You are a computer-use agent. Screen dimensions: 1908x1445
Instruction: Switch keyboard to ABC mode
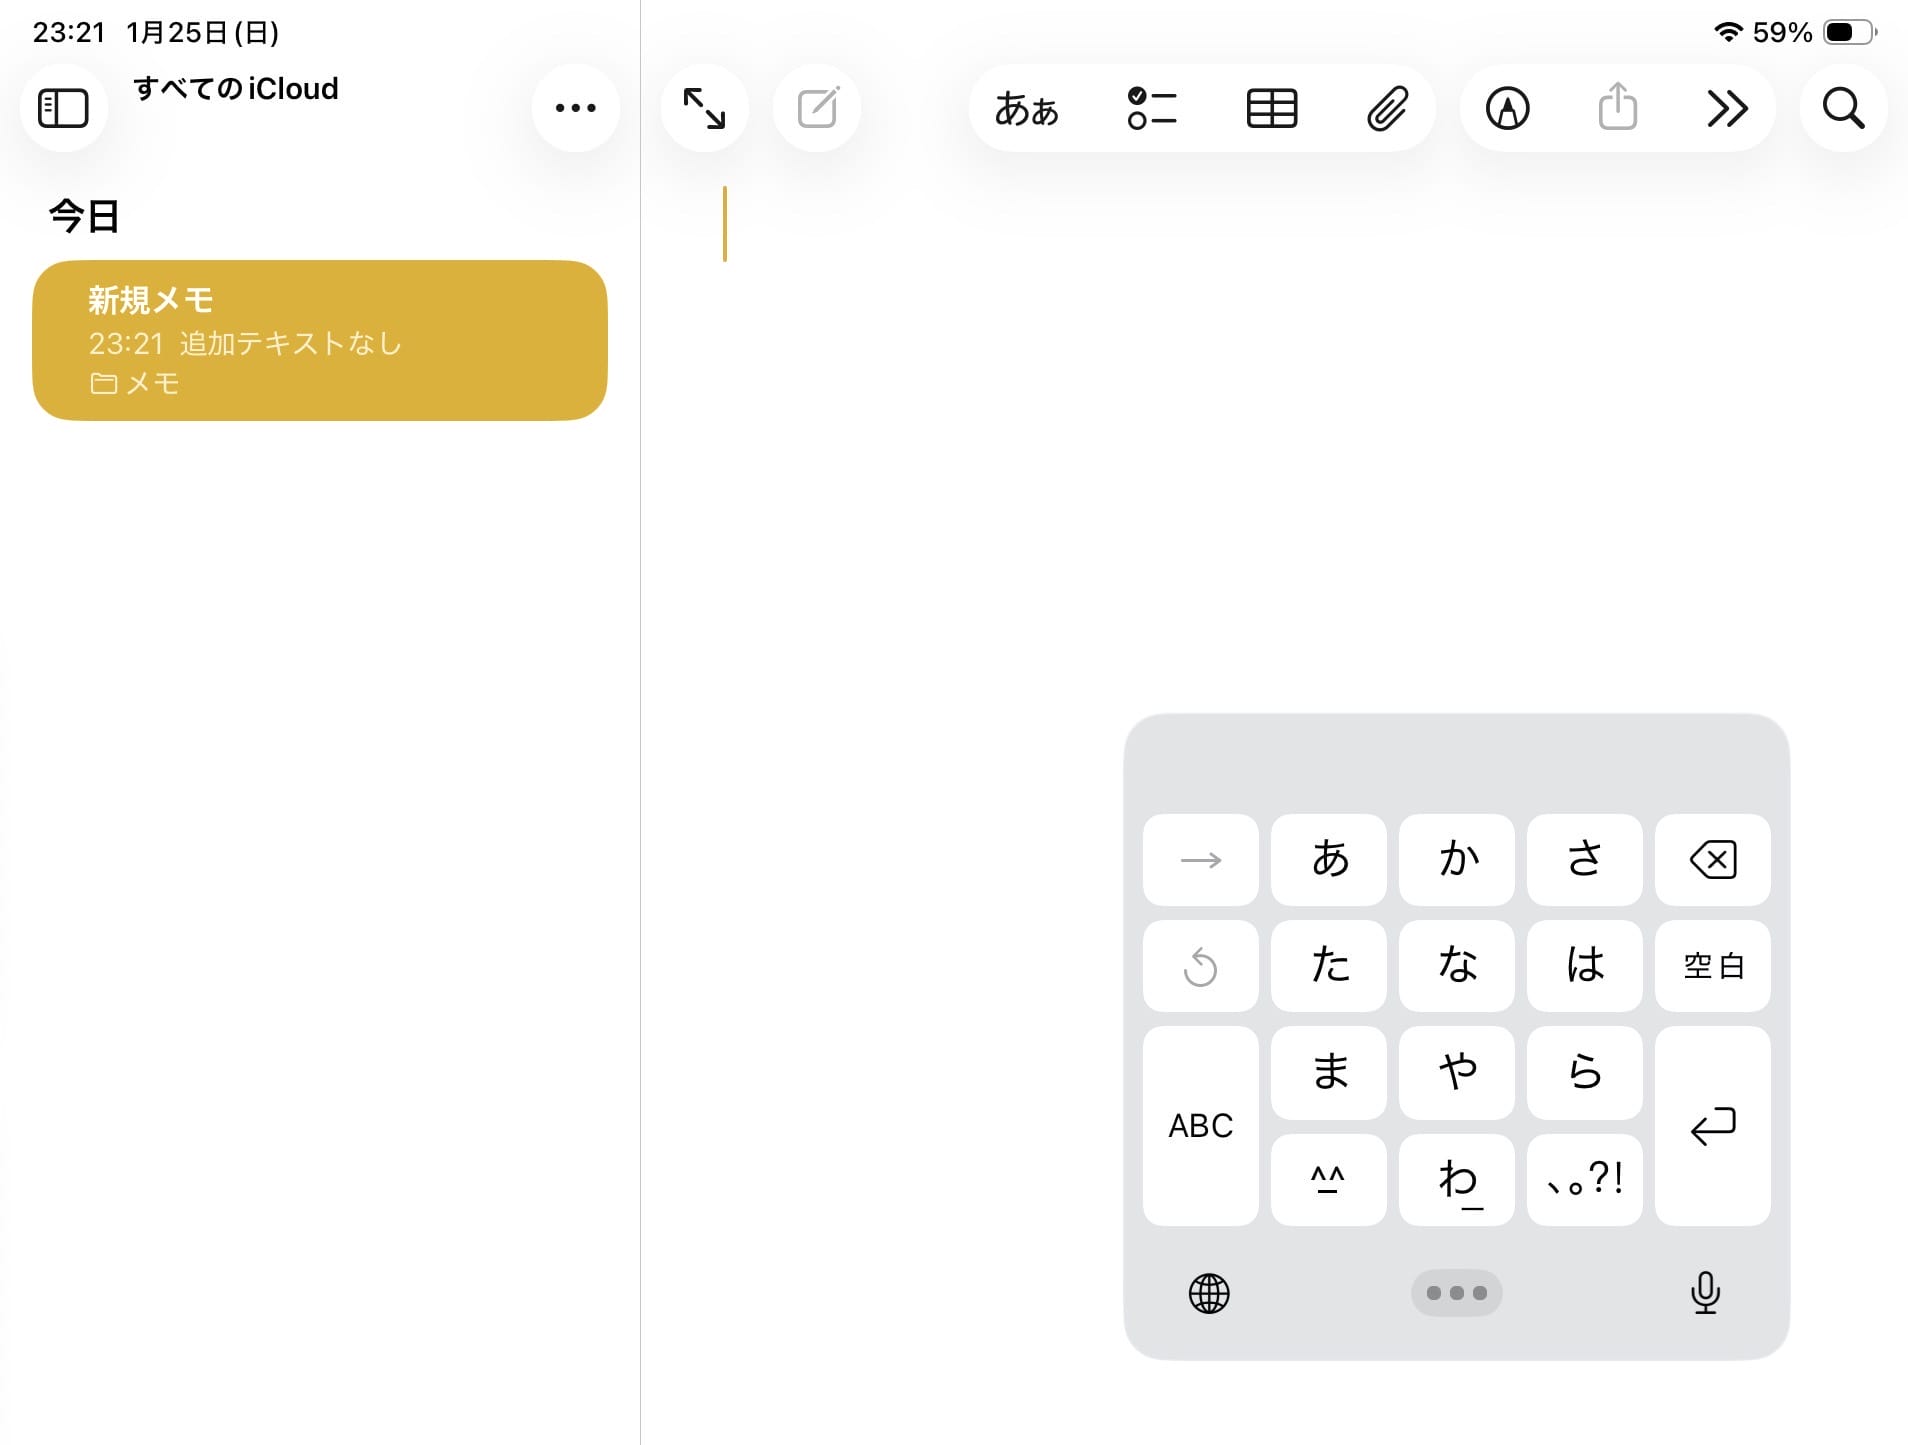tap(1200, 1125)
